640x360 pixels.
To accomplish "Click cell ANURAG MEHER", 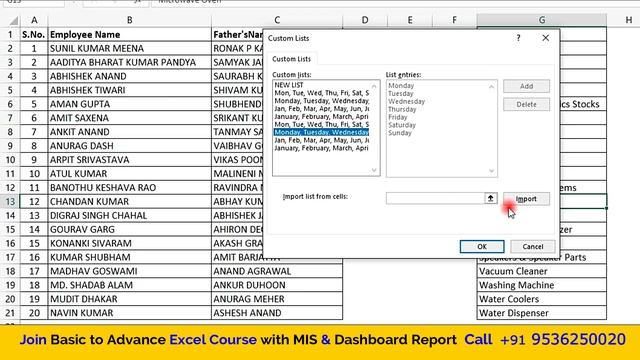I will tap(277, 299).
